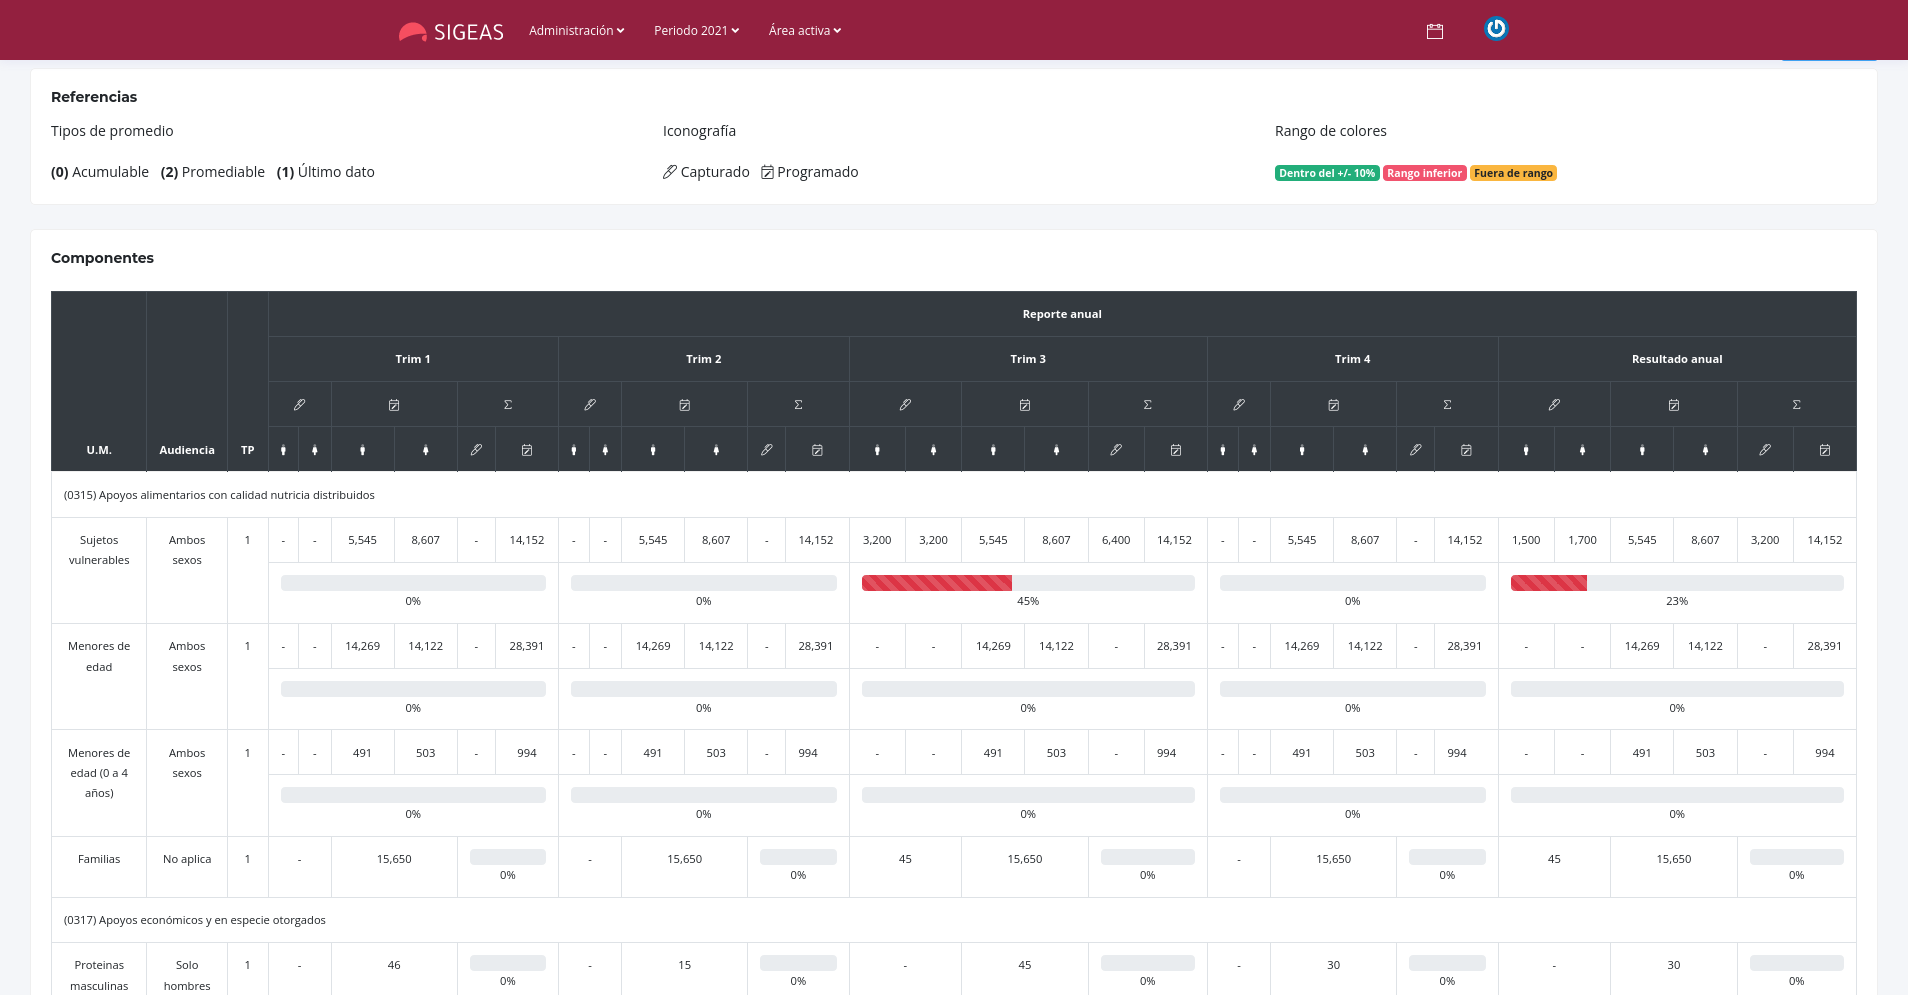
Task: Click the Trim 4 programmed calendar header icon
Action: click(1334, 405)
